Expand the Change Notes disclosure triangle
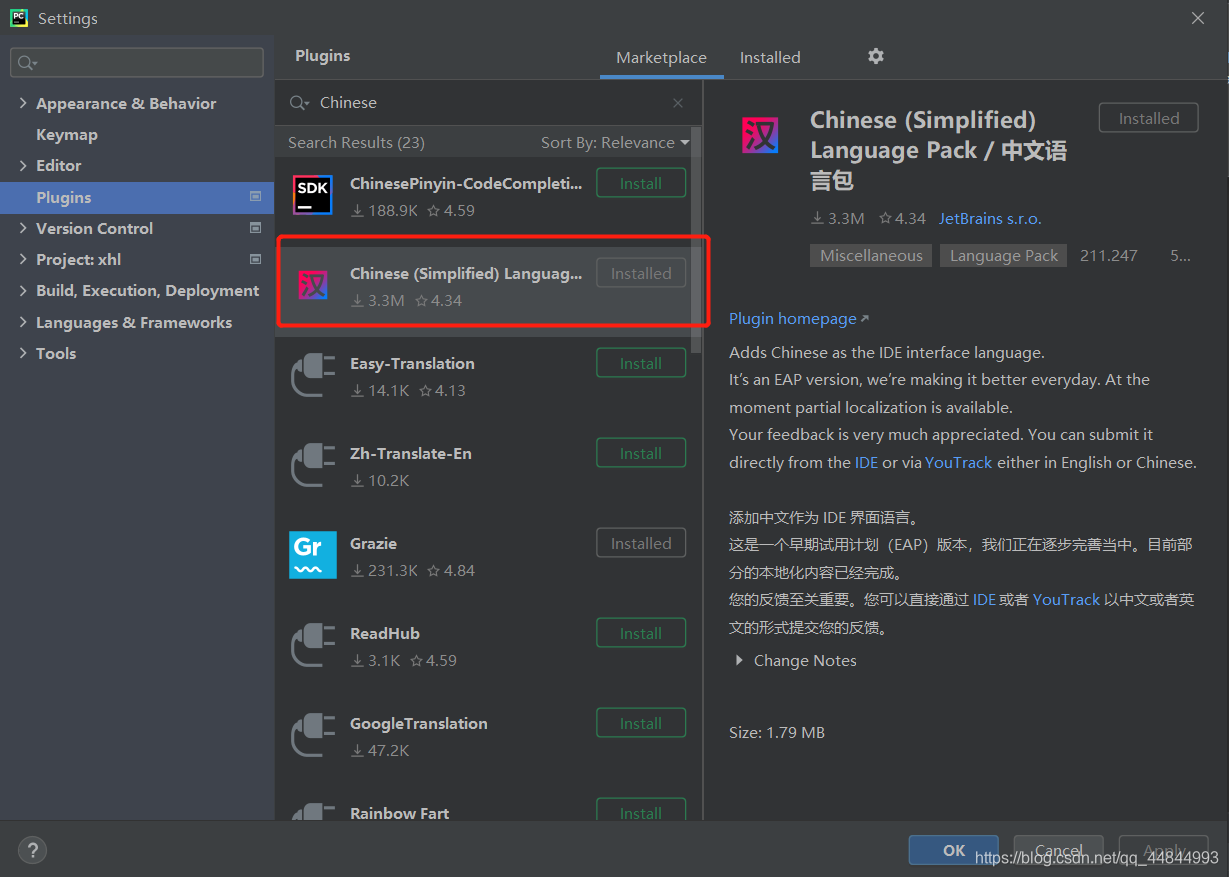Viewport: 1229px width, 877px height. (x=739, y=660)
